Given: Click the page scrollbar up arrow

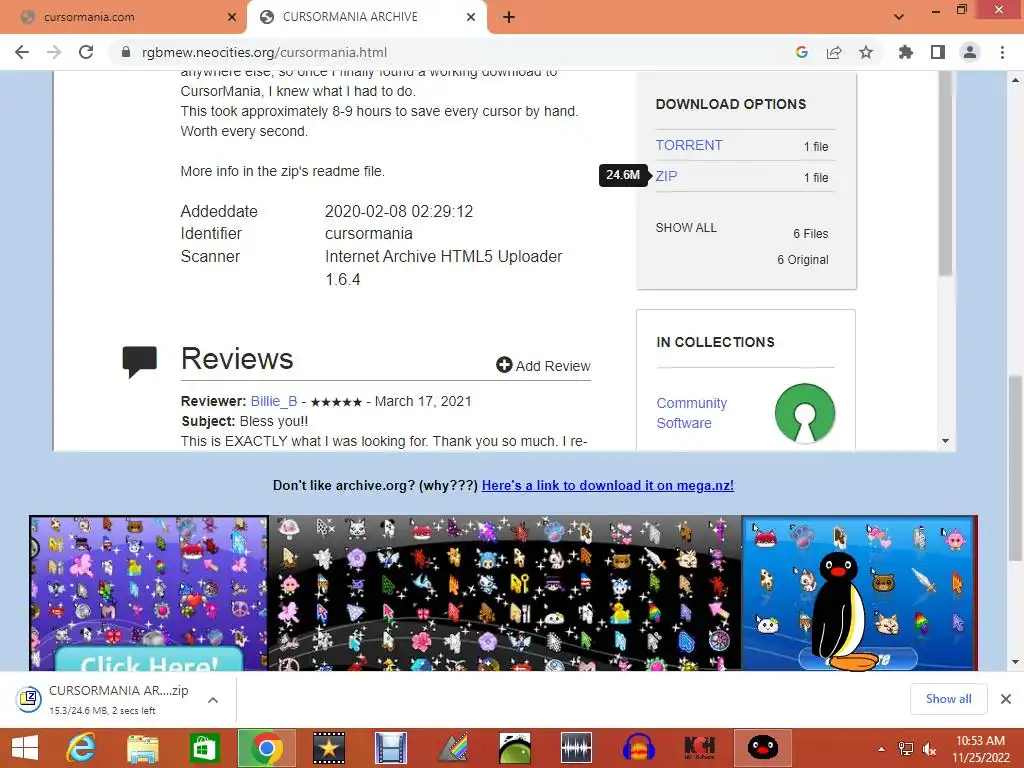Looking at the screenshot, I should pos(1015,80).
